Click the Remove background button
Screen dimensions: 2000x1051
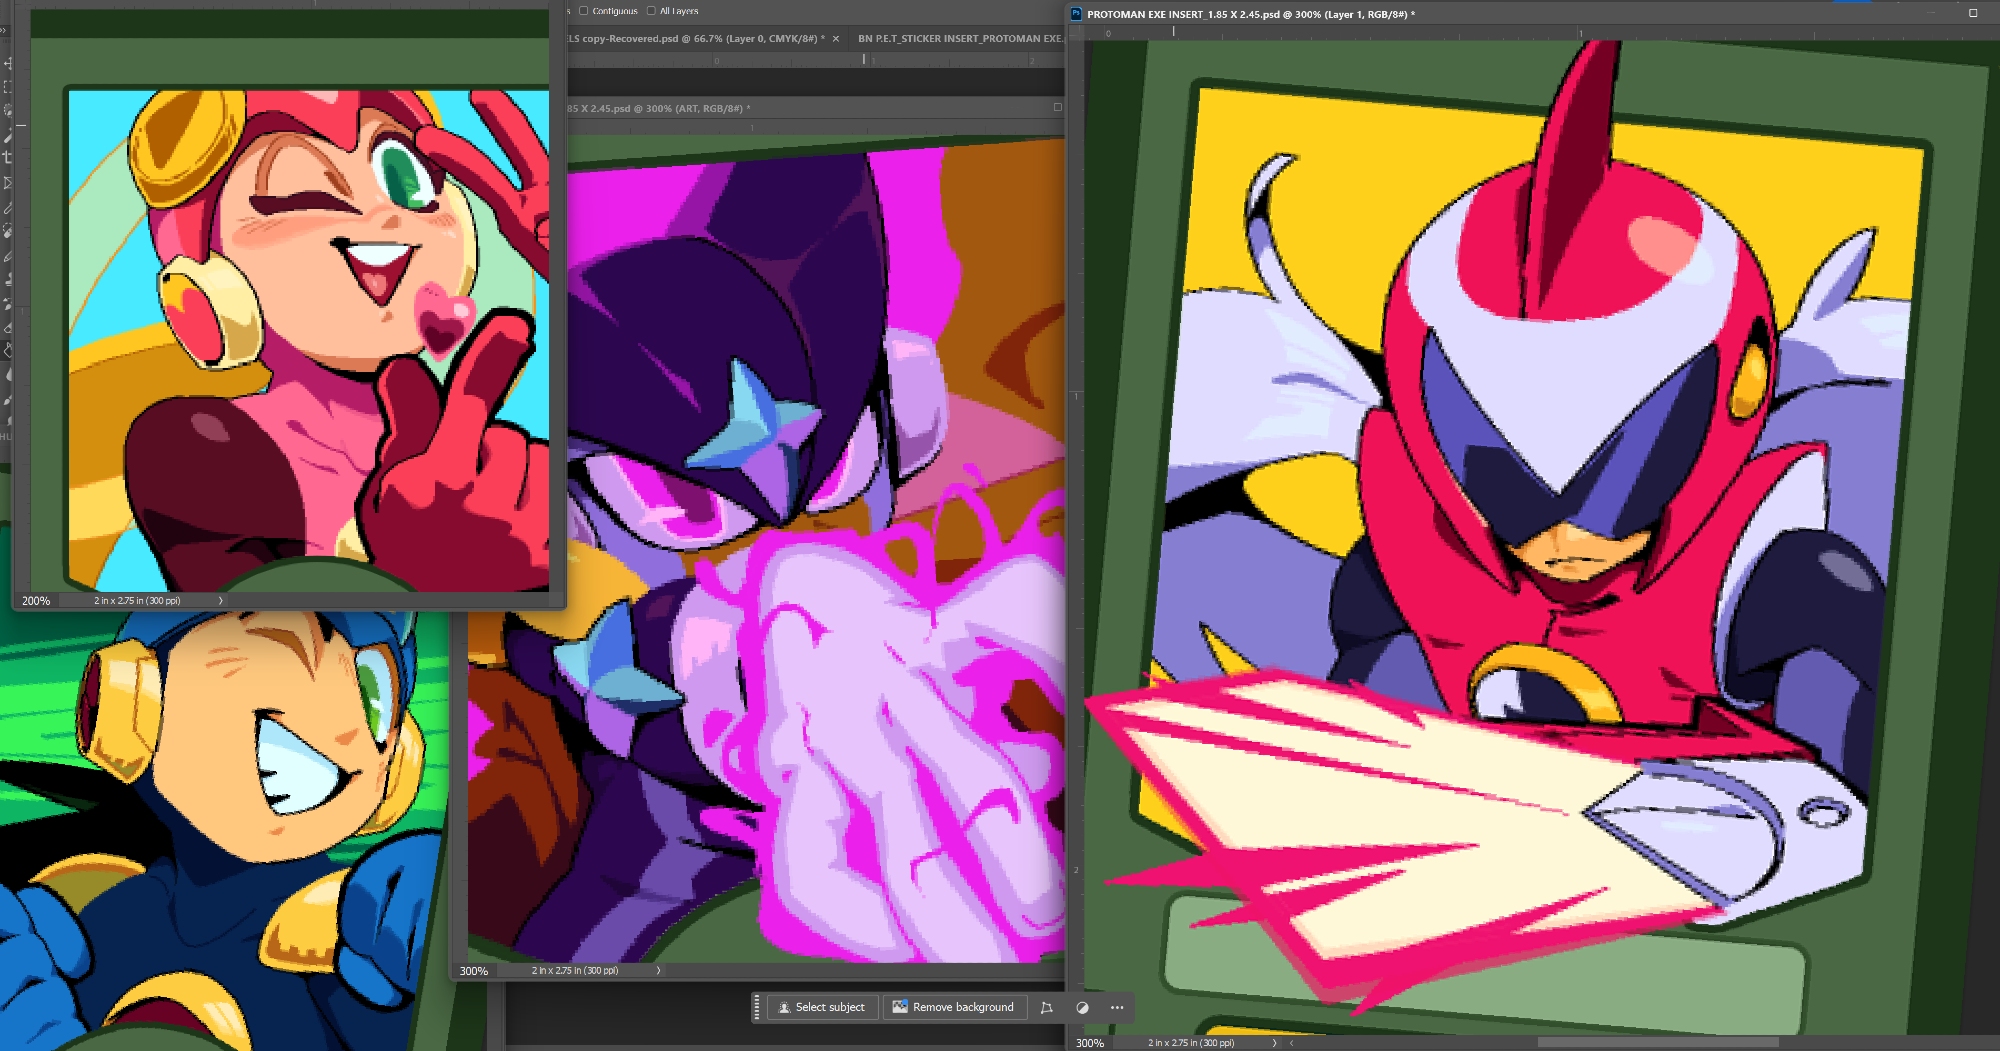953,1008
